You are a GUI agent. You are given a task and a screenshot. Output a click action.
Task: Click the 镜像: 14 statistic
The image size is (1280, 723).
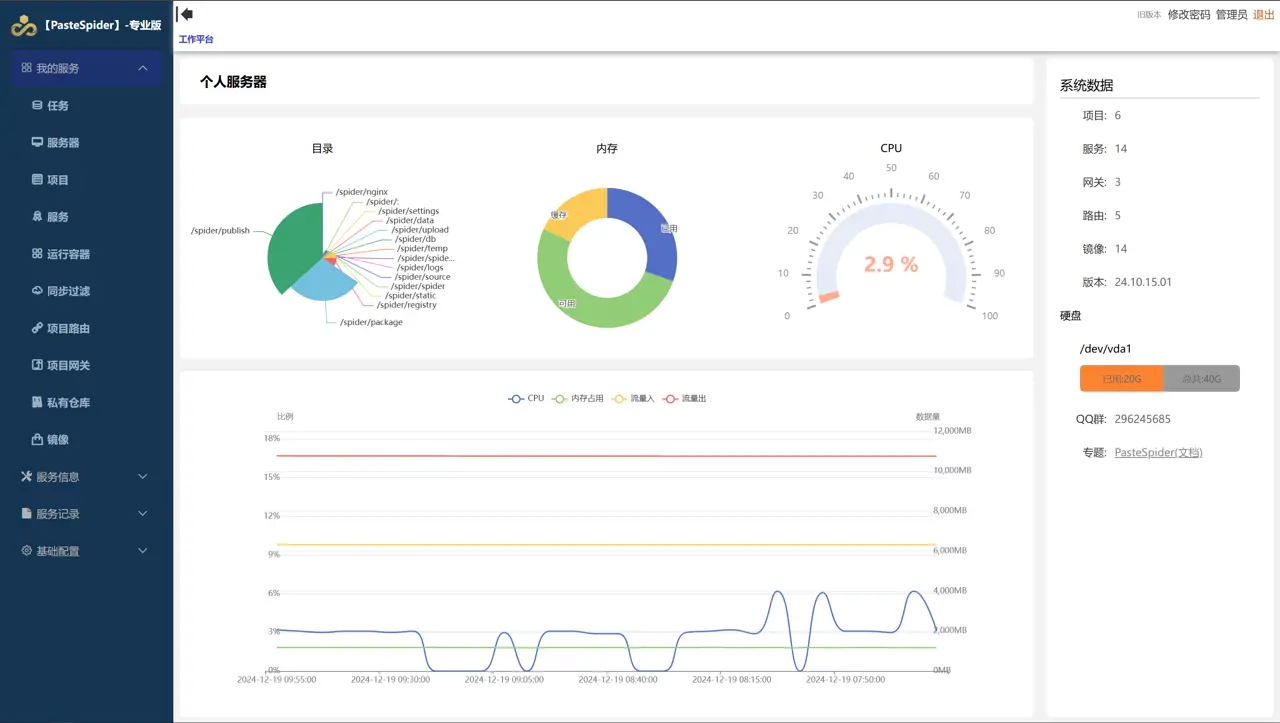tap(1105, 249)
